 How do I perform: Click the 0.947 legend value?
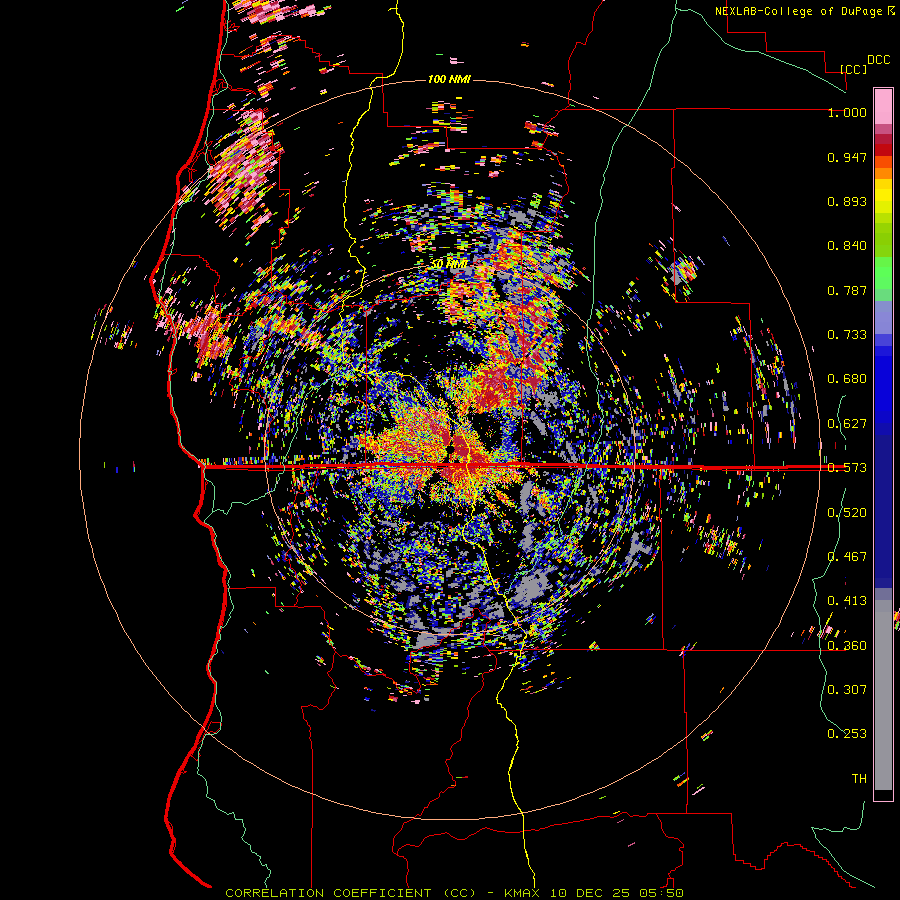[847, 157]
